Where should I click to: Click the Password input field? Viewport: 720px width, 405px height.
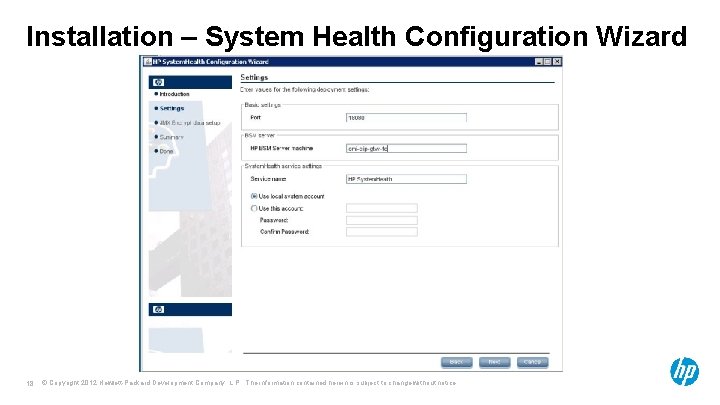point(382,220)
